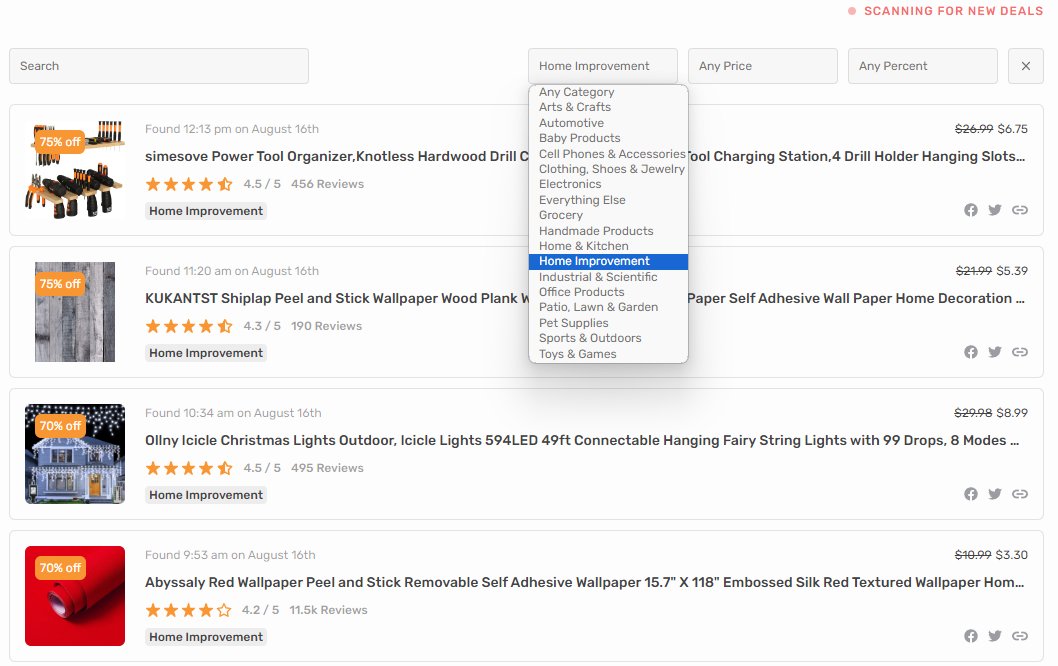The height and width of the screenshot is (666, 1058).
Task: Open Abyssaly Red Wallpaper product title
Action: pyautogui.click(x=584, y=582)
